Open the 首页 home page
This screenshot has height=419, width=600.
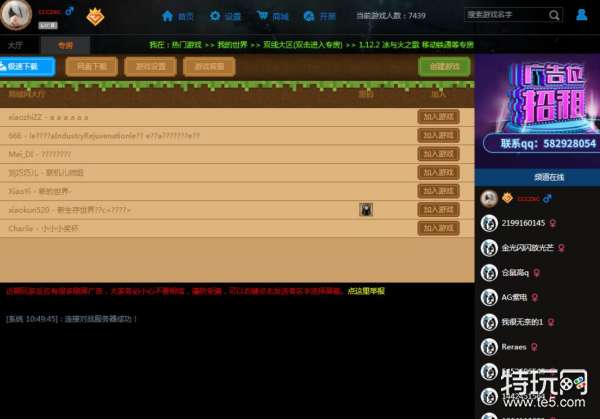pyautogui.click(x=178, y=16)
